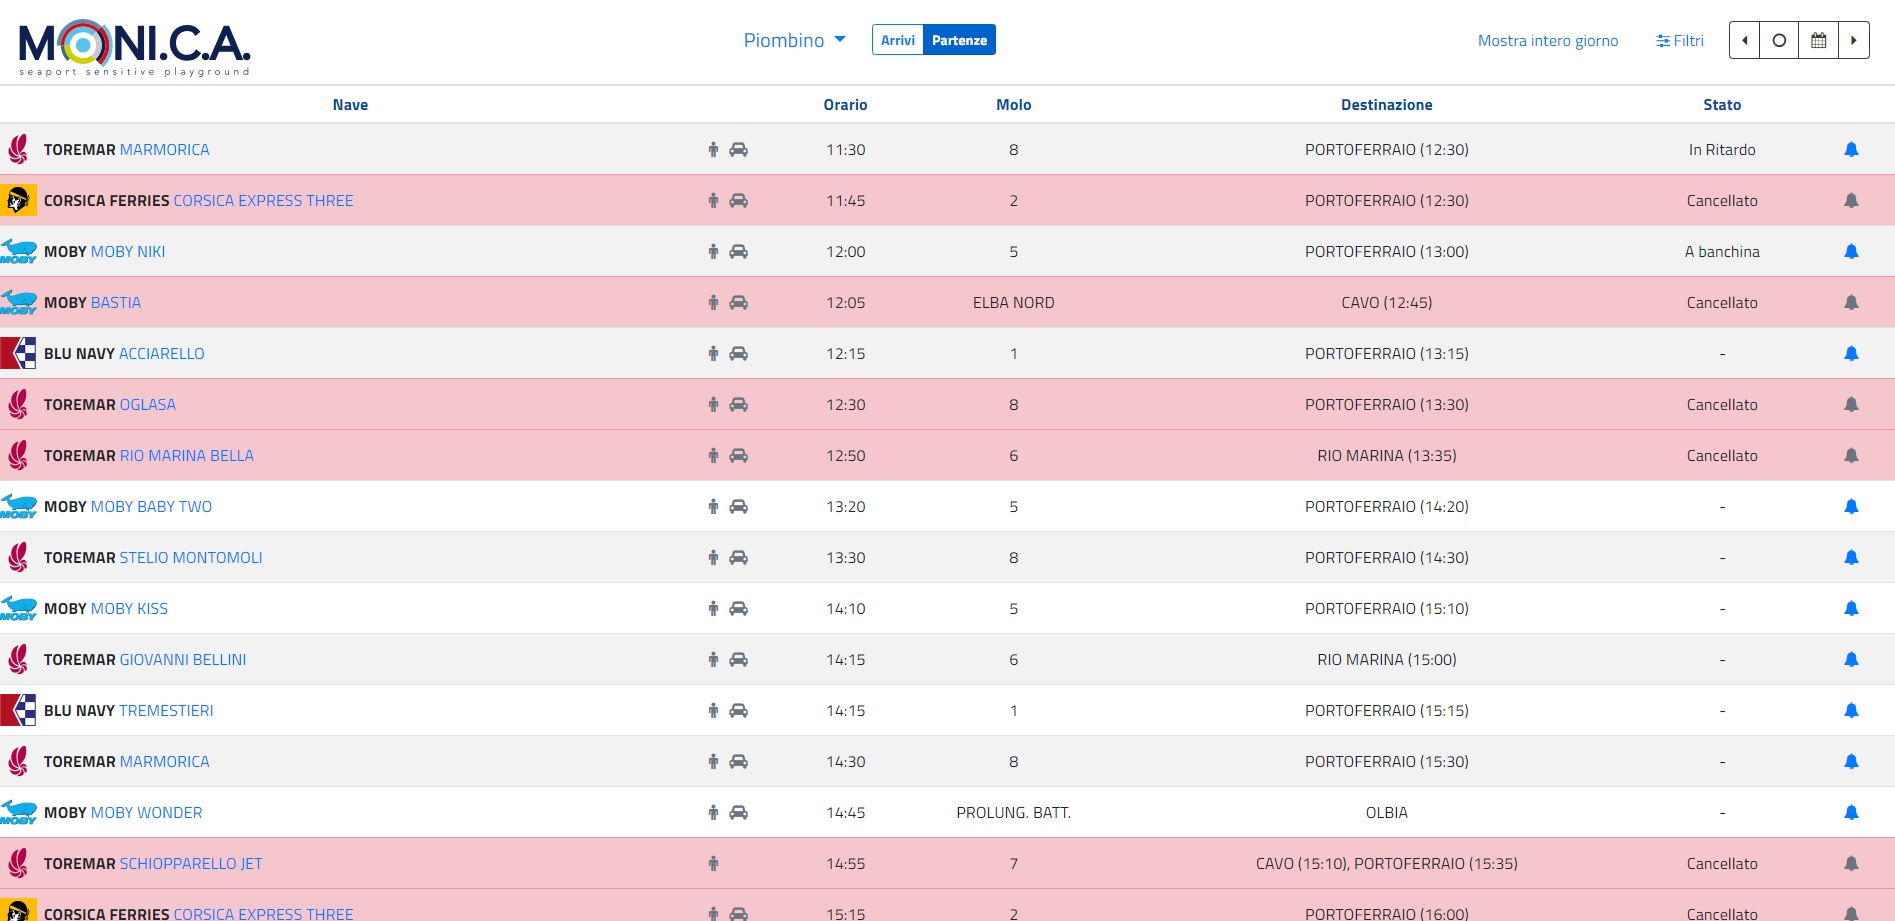Open RIO MARINA BELLA ship link
The image size is (1895, 921).
coord(187,456)
